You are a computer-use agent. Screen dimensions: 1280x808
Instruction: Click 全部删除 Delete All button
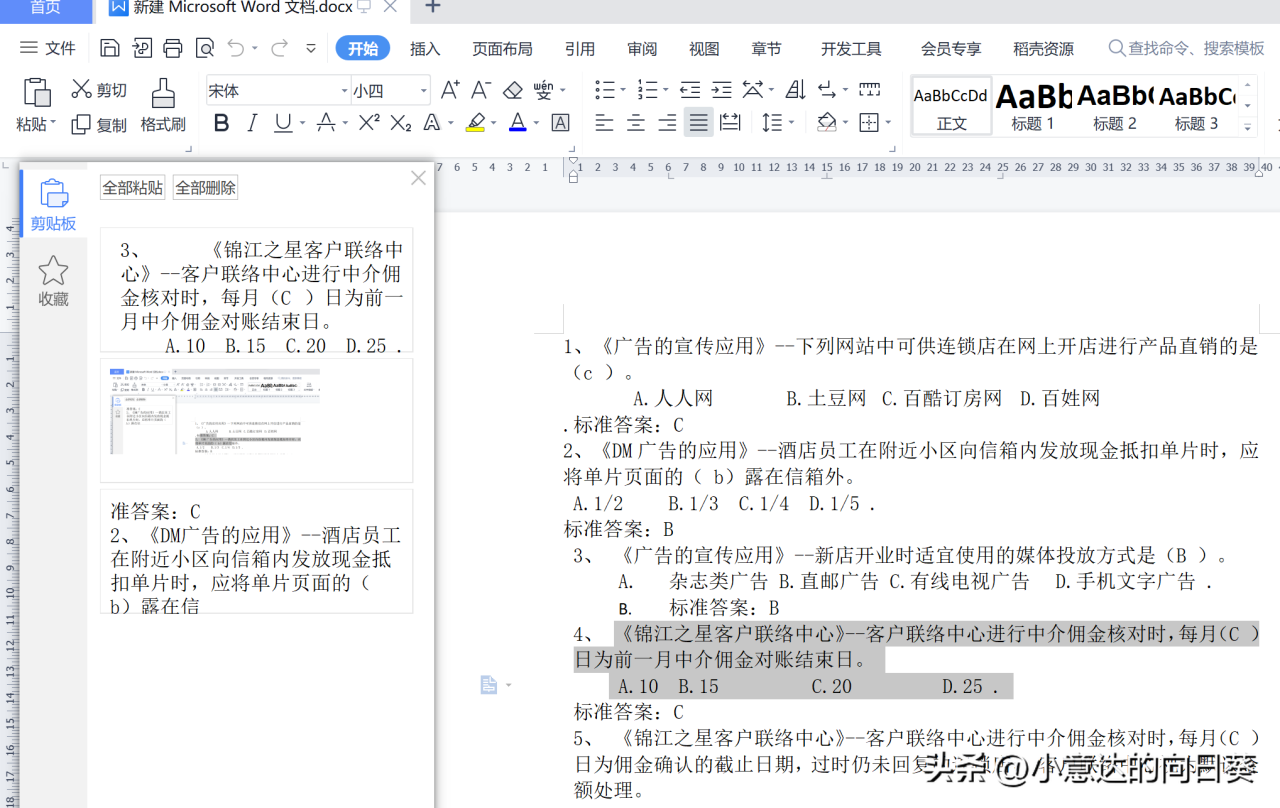click(205, 188)
